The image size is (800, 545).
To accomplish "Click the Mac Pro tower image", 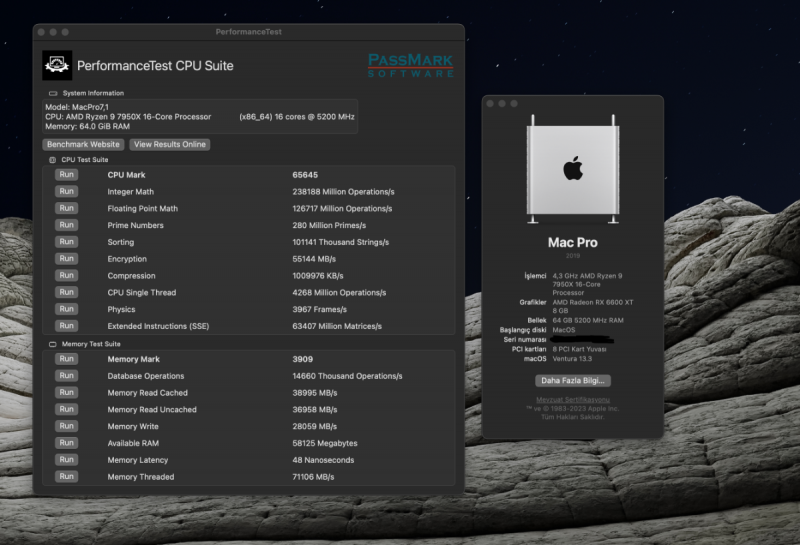I will coord(572,168).
